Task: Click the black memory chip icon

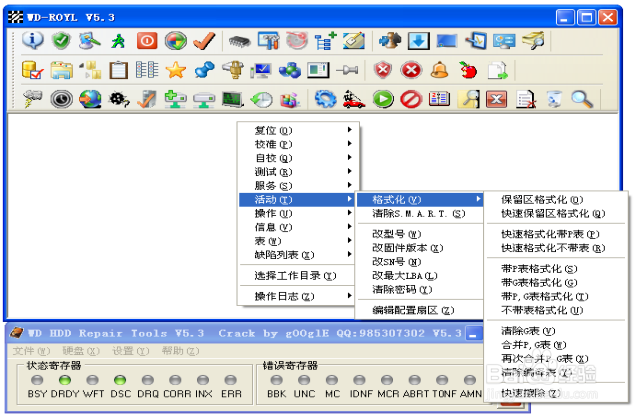Action: point(239,41)
